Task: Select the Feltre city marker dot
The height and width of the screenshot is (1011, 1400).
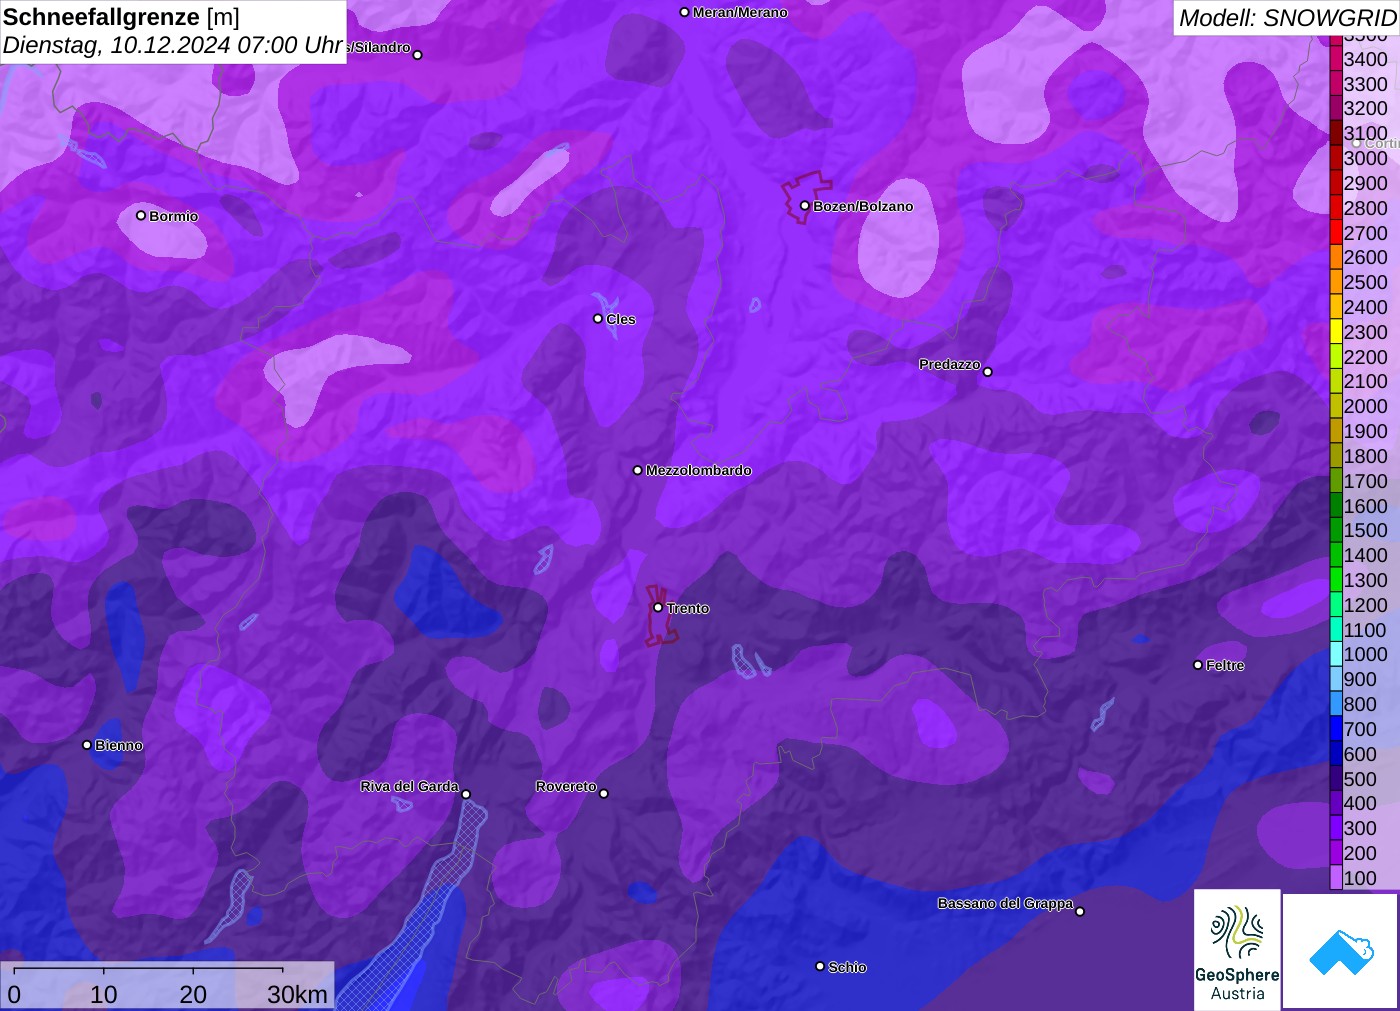Action: [x=1198, y=665]
